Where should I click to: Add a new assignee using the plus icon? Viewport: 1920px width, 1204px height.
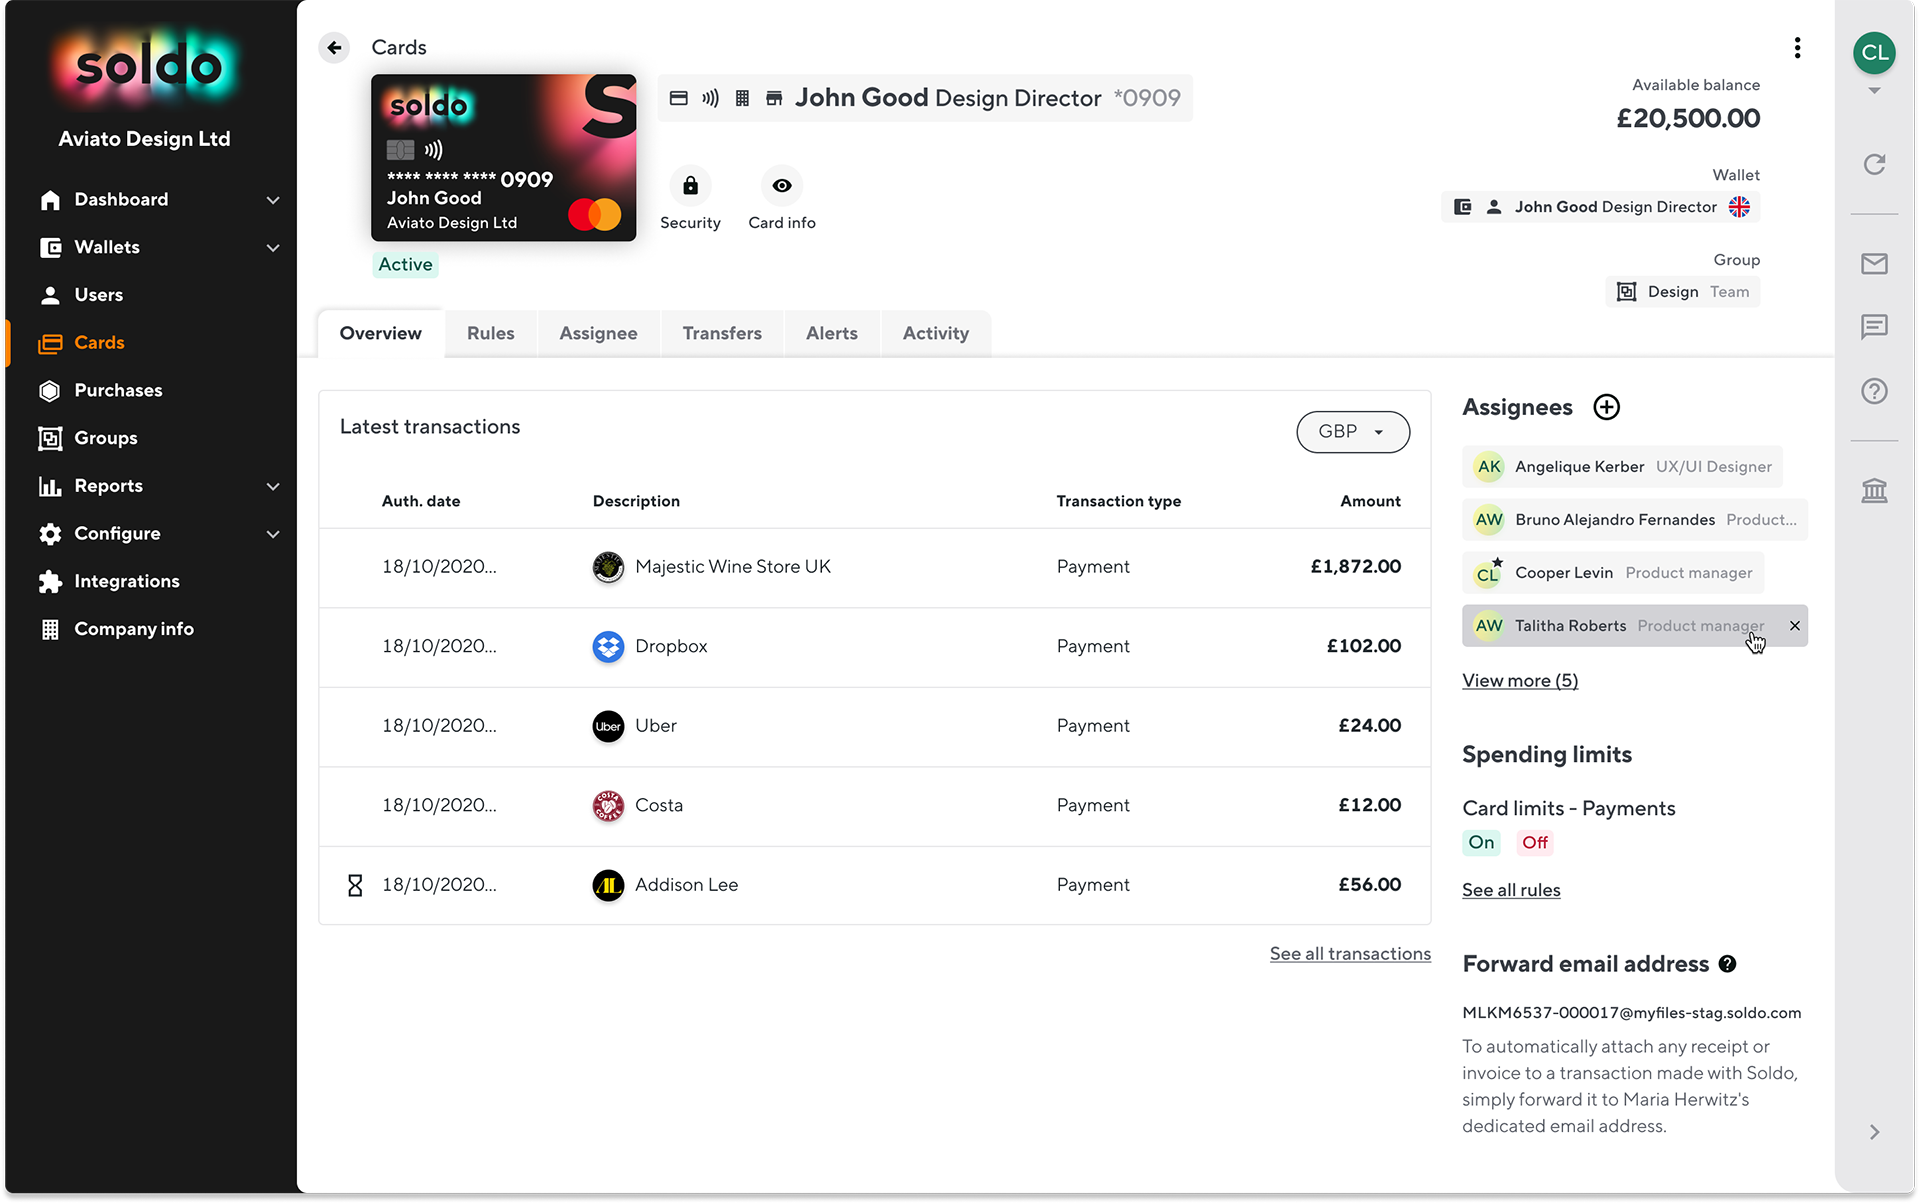point(1607,406)
